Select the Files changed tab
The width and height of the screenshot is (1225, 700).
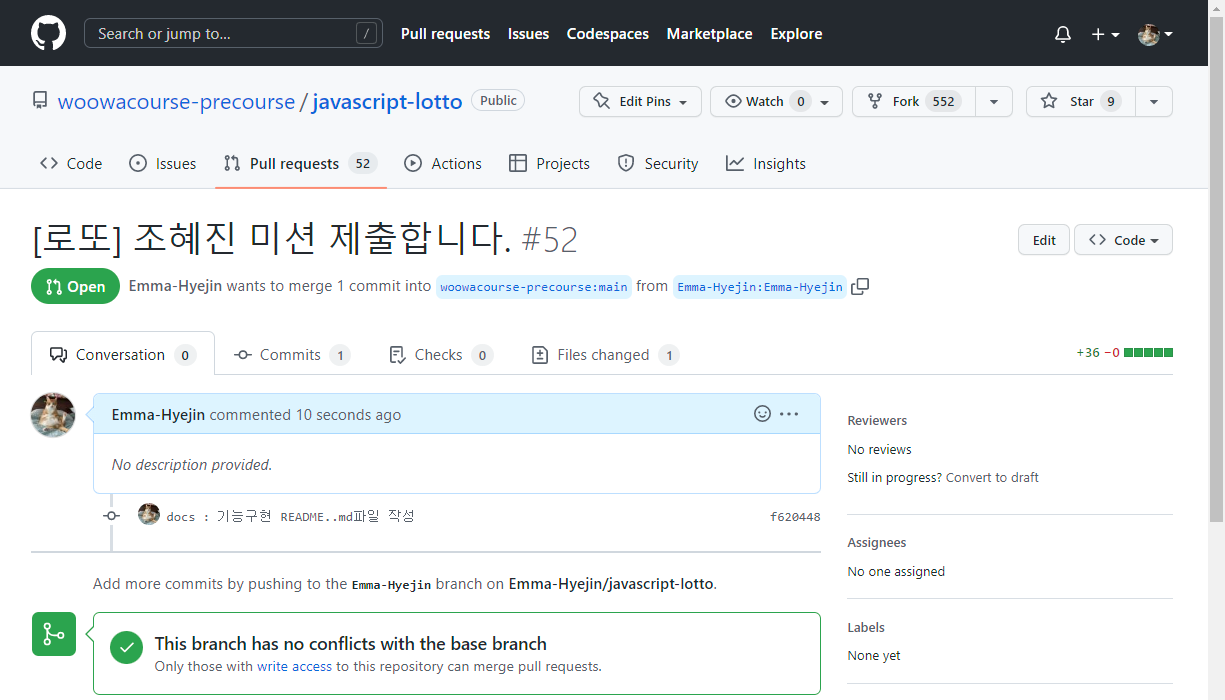point(605,354)
